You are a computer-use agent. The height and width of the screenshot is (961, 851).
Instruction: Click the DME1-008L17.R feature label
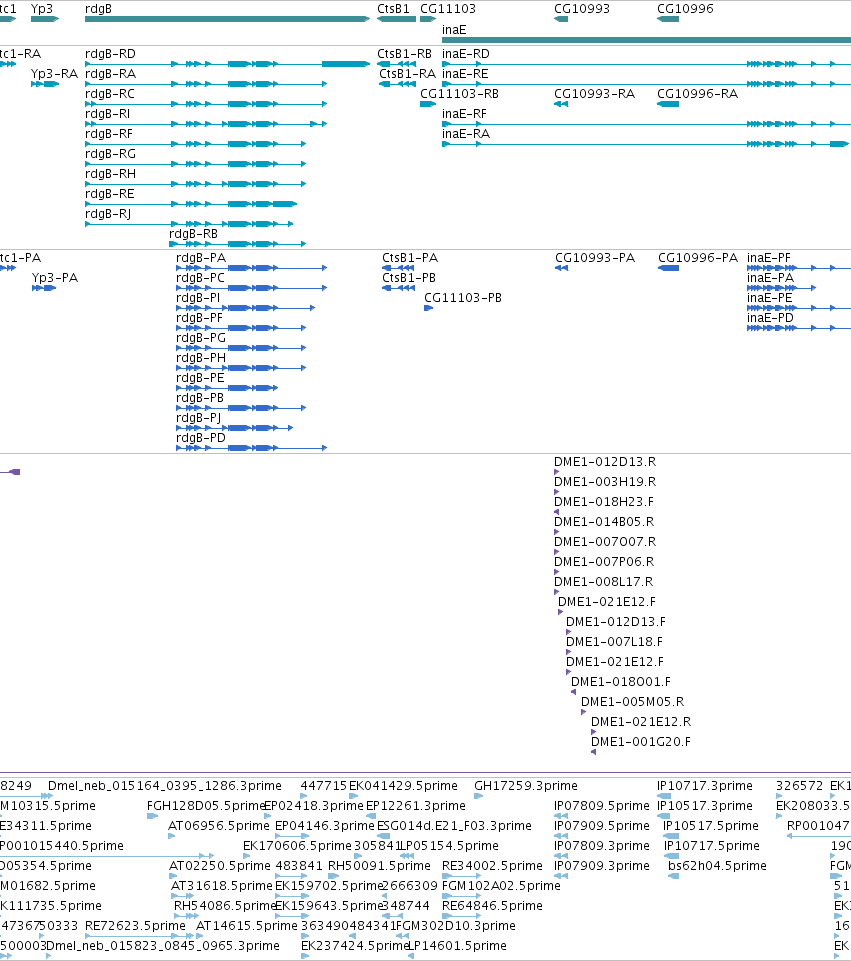pyautogui.click(x=603, y=582)
